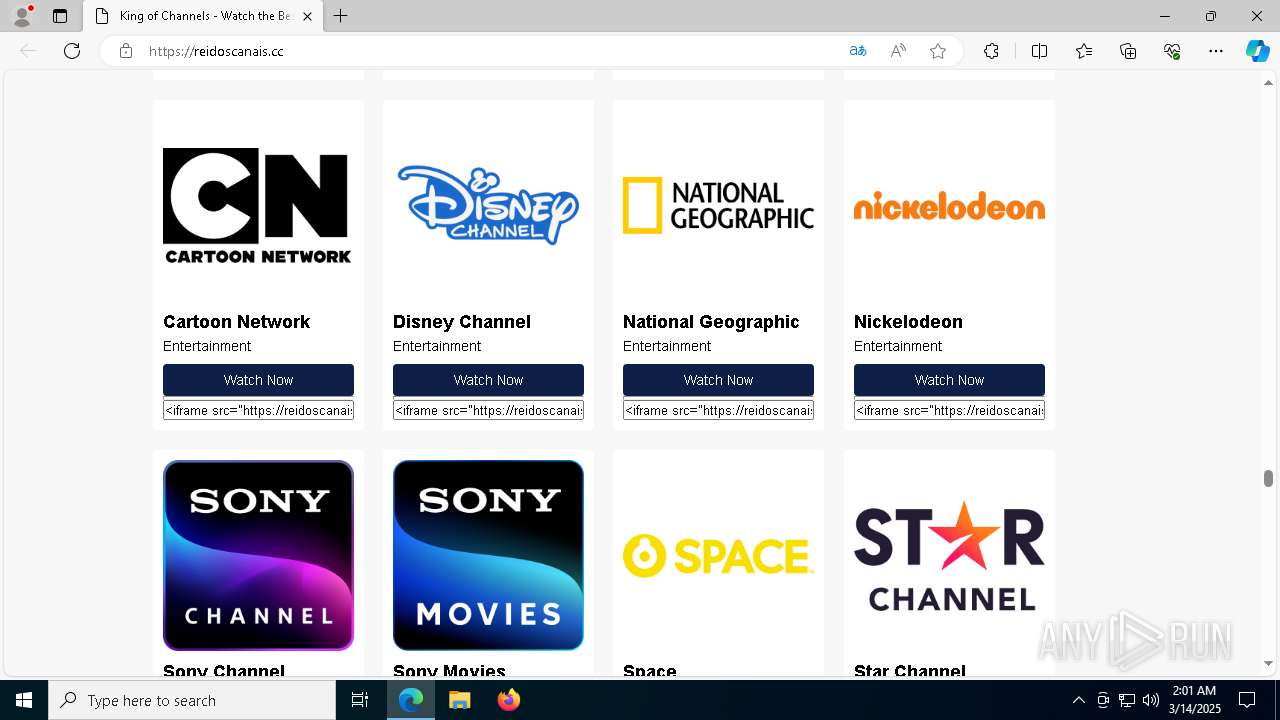
Task: Open Browser essentials icon
Action: (1172, 51)
